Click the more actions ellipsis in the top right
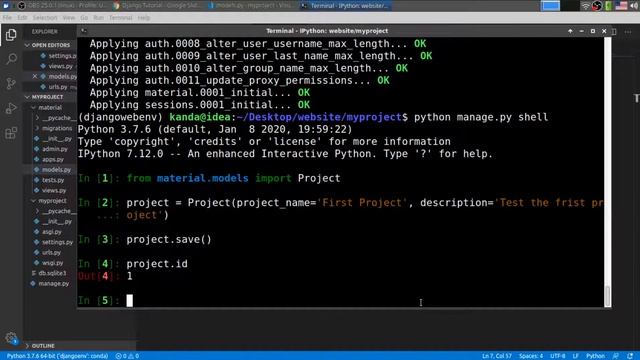The image size is (640, 360). pyautogui.click(x=628, y=31)
